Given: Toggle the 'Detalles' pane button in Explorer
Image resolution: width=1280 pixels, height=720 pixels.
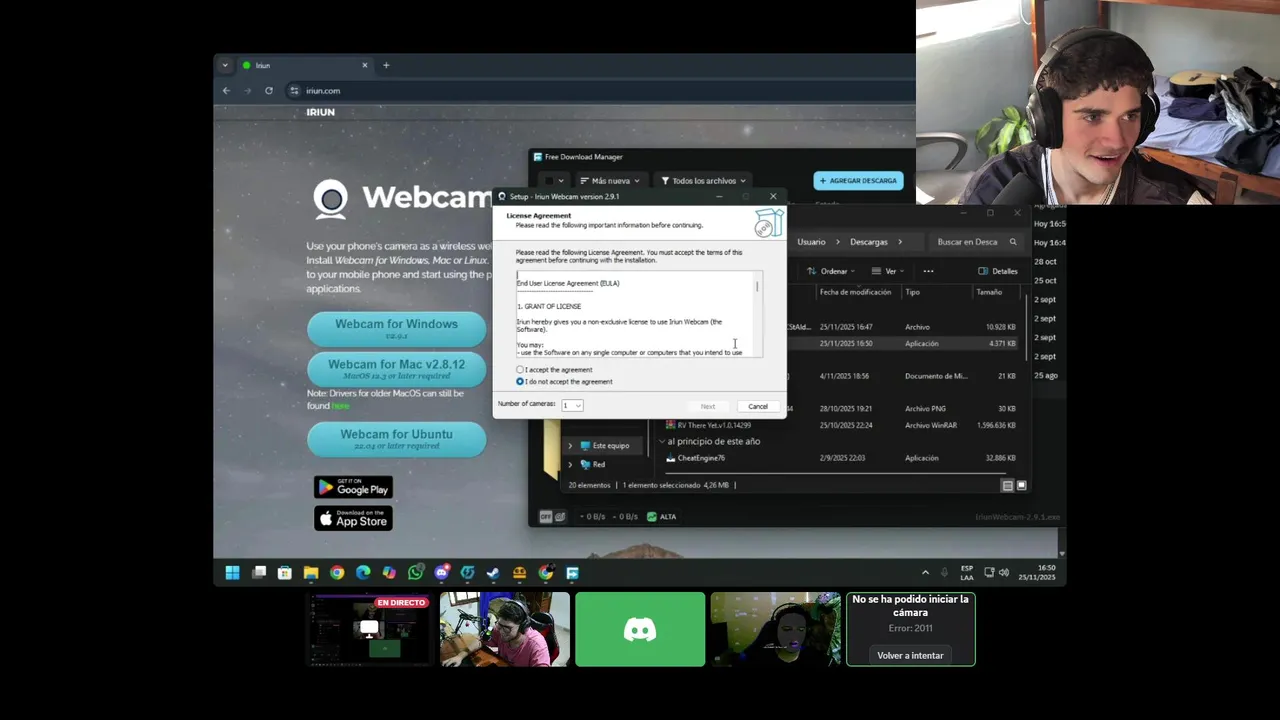Looking at the screenshot, I should click(x=997, y=271).
